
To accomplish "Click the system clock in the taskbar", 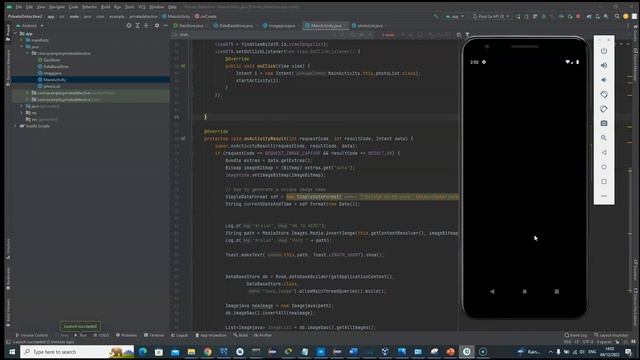I will tap(609, 351).
